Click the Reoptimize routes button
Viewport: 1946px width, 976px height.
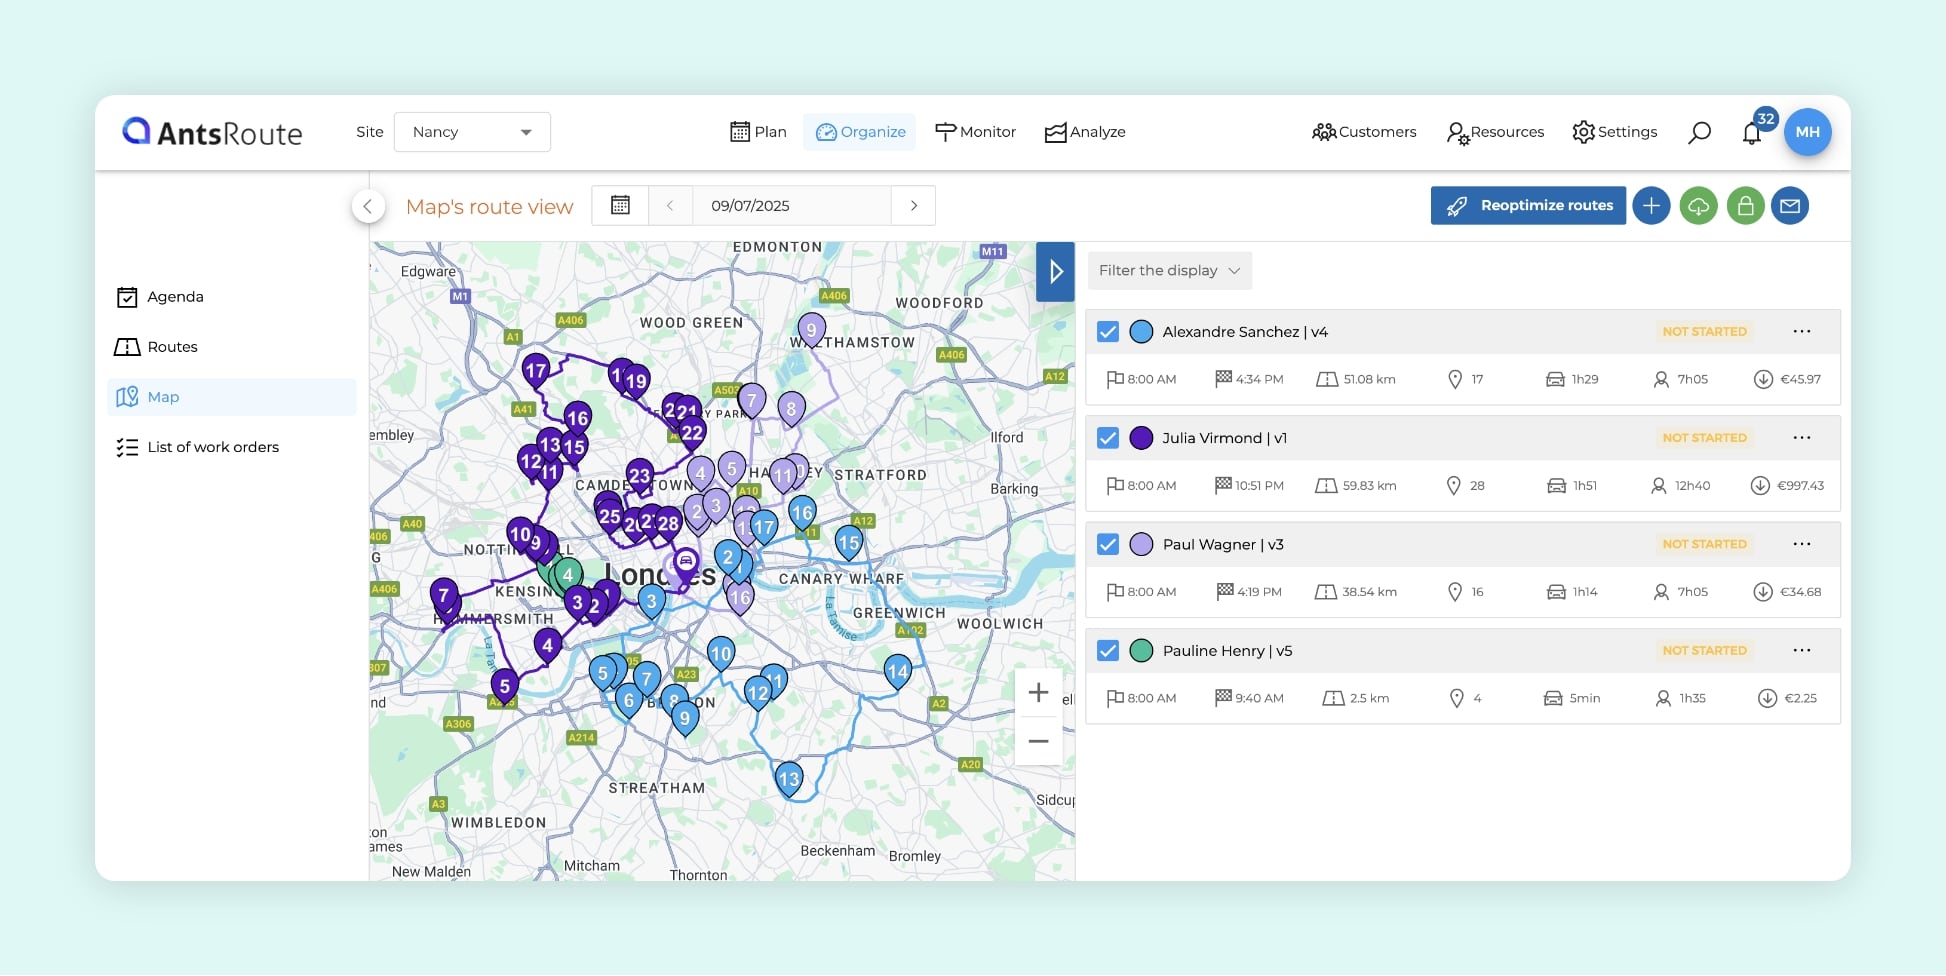click(x=1528, y=206)
